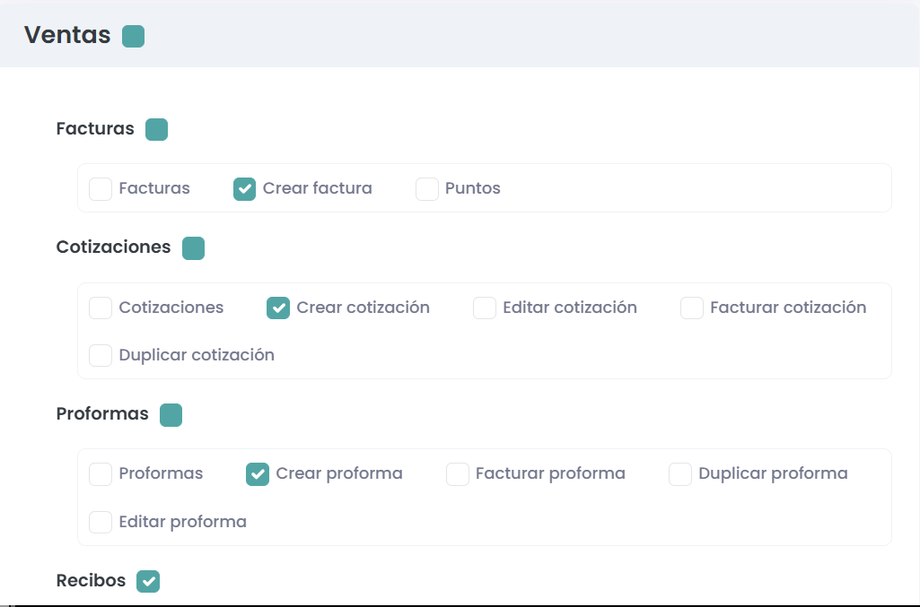Enable the Facturar proforma checkbox
Viewport: 920px width, 607px height.
click(x=457, y=474)
